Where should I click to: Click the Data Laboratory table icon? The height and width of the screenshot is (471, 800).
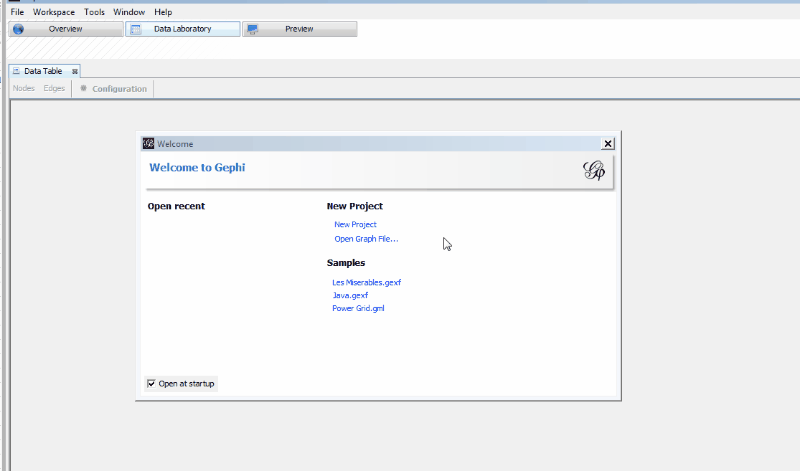coord(136,30)
